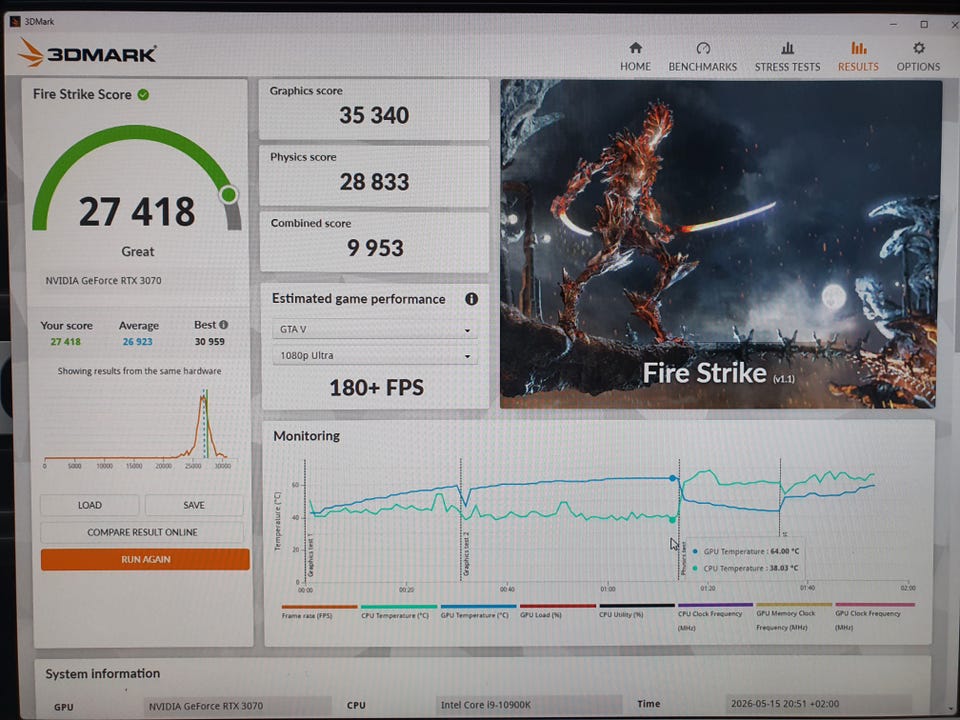The width and height of the screenshot is (960, 720).
Task: Click NVIDIA GeForce RTX 3070 under score
Action: pos(103,280)
